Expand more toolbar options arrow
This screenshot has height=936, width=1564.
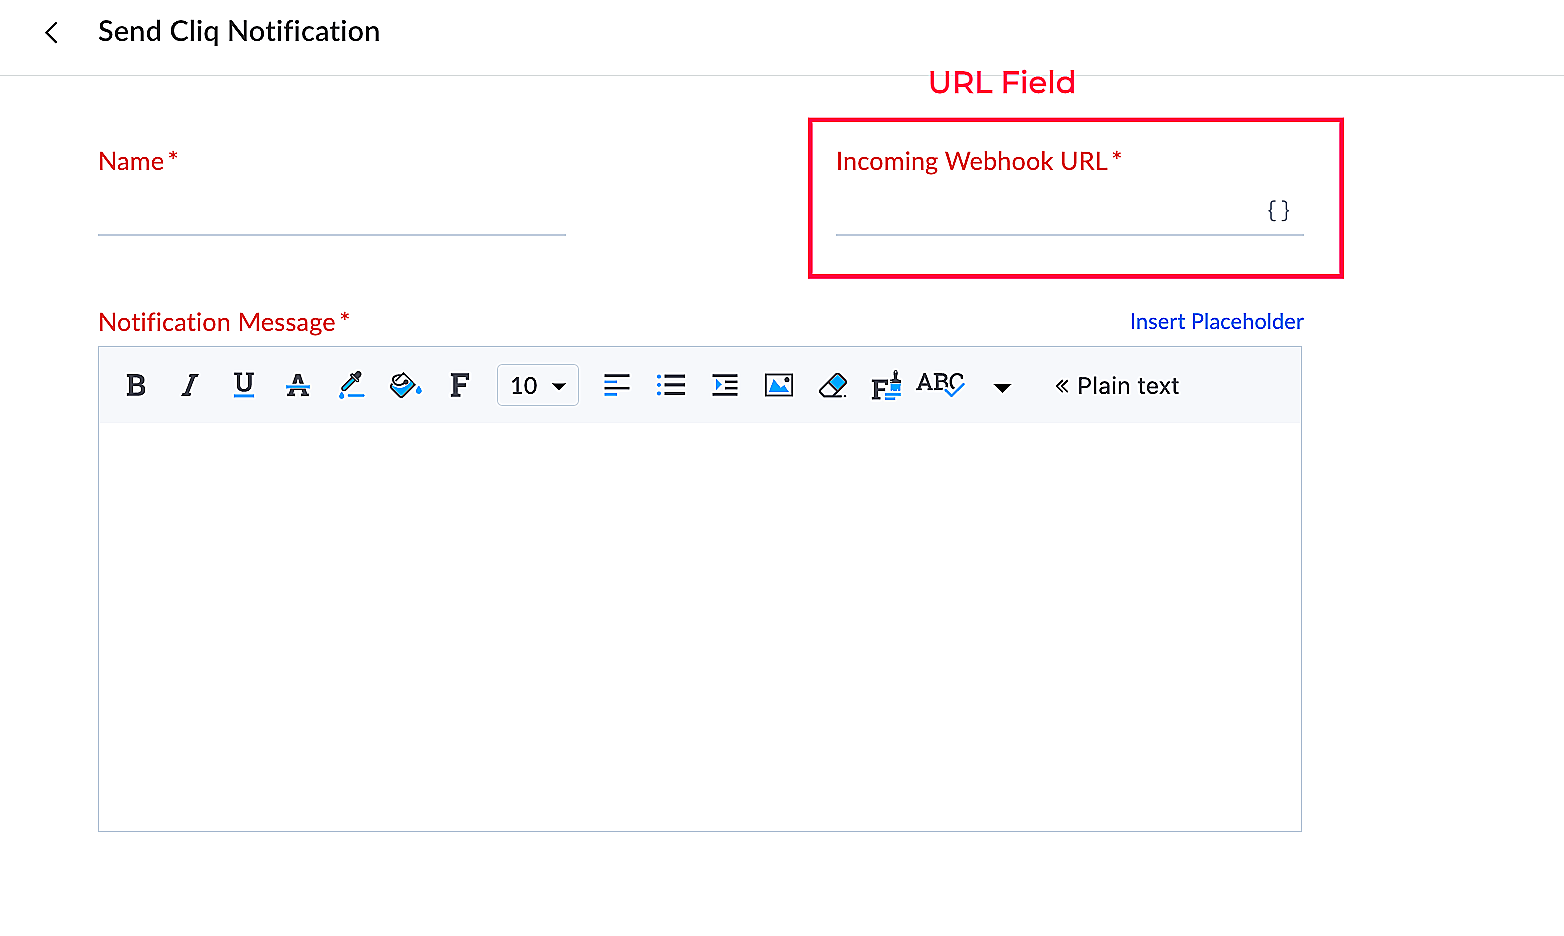pyautogui.click(x=1002, y=387)
